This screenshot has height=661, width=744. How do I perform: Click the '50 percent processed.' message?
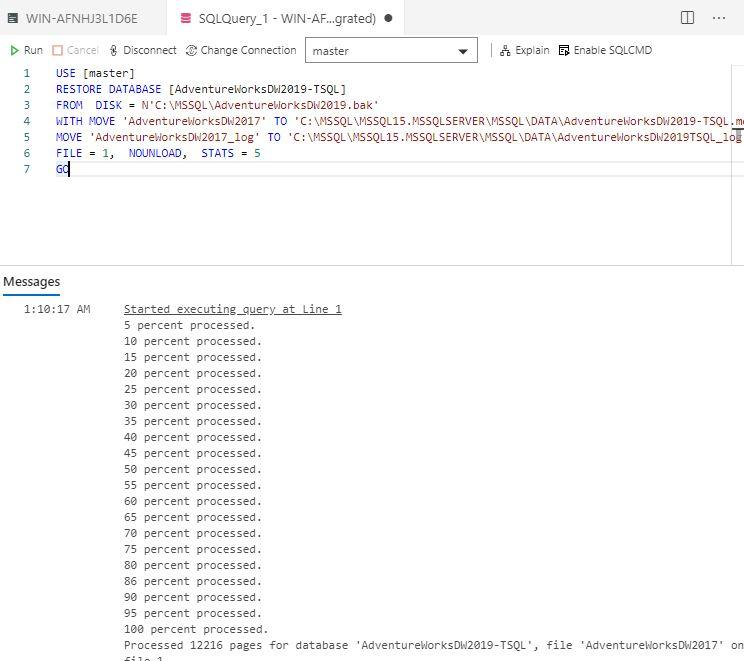point(193,469)
